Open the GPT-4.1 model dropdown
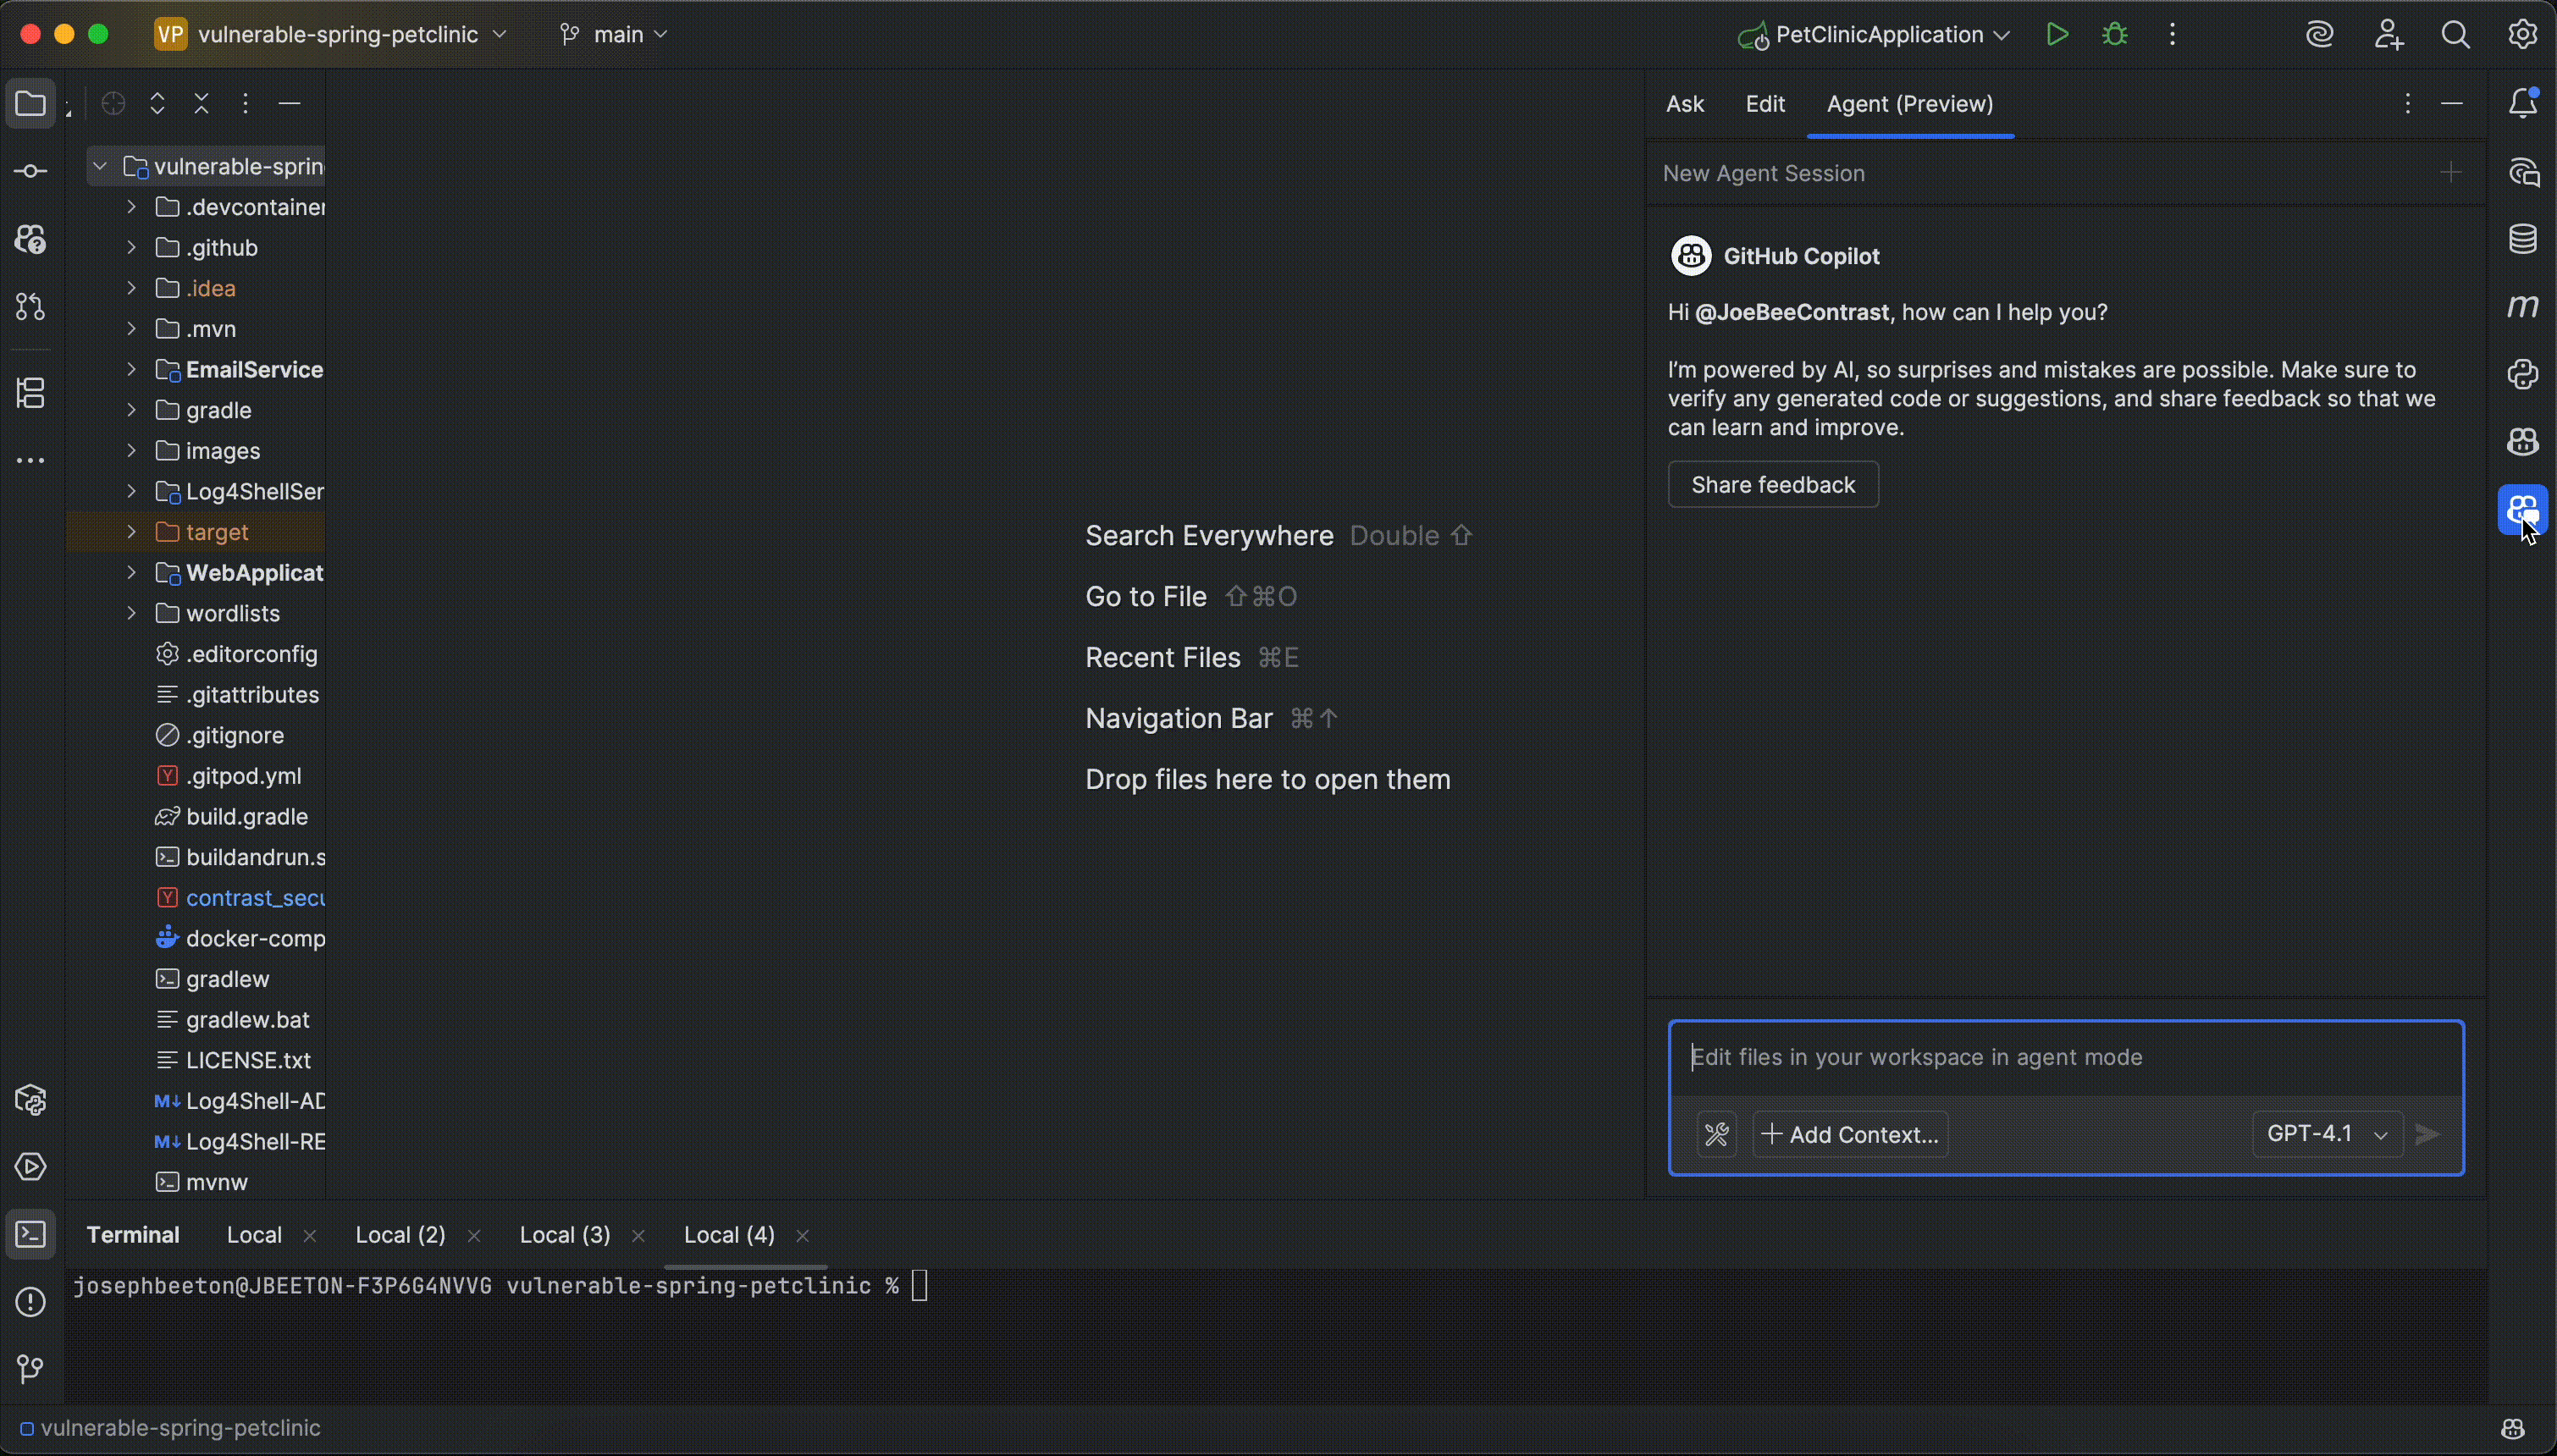 click(2326, 1134)
